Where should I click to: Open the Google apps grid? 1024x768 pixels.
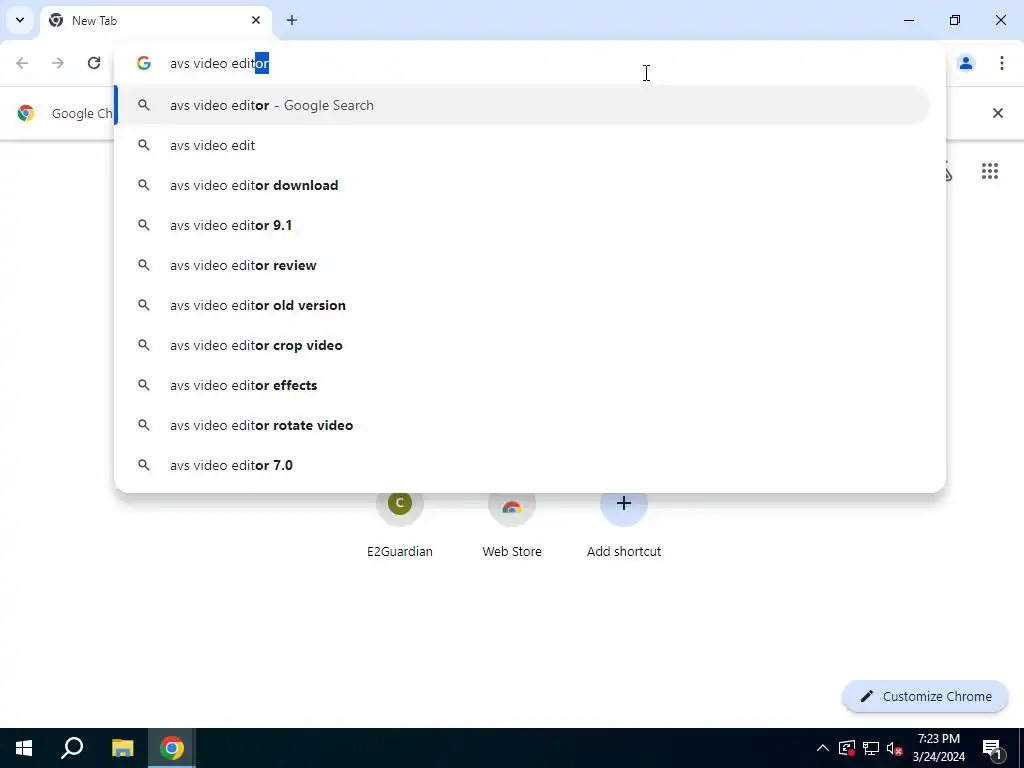coord(989,171)
